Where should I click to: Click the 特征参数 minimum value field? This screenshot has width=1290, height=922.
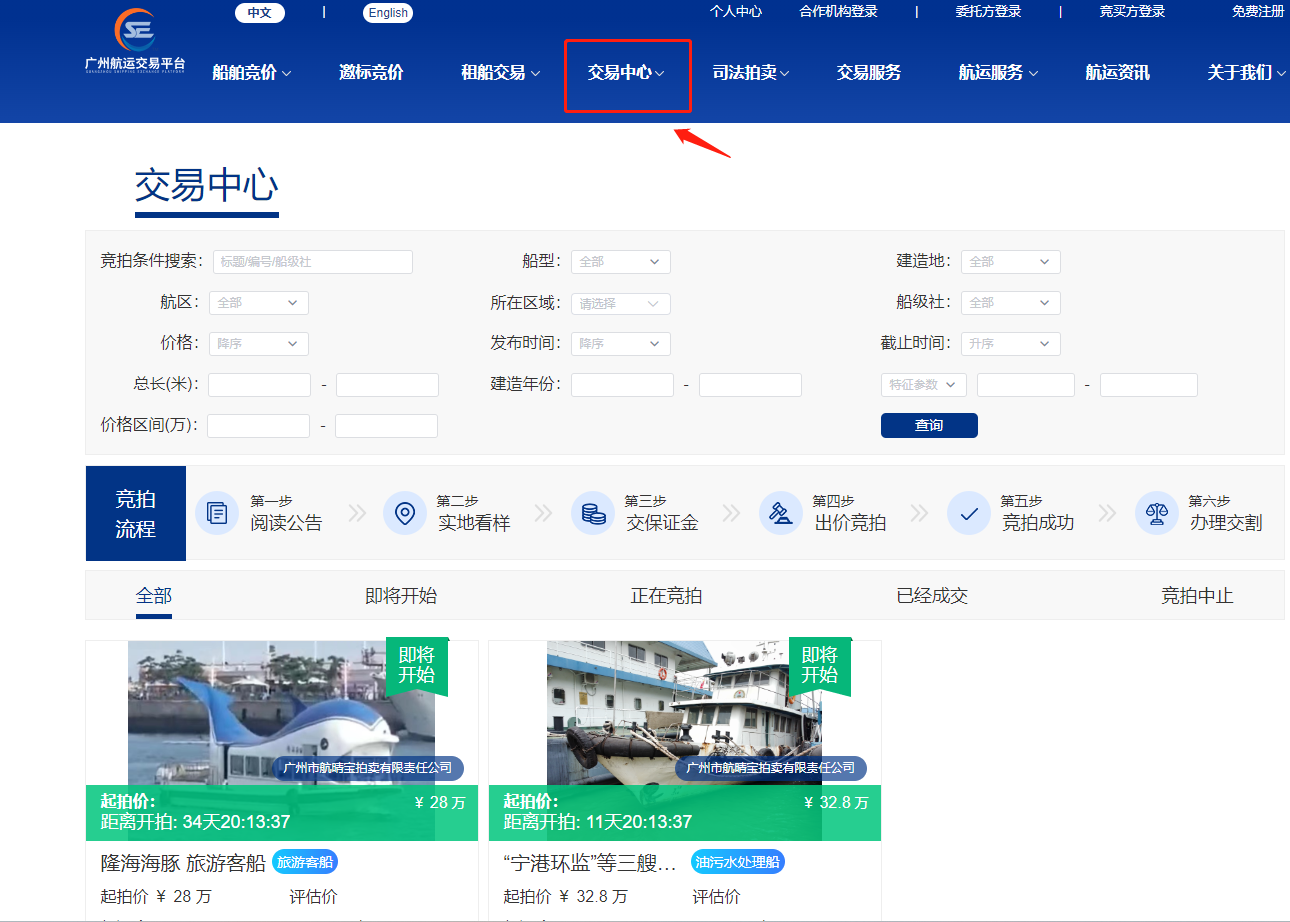[x=1026, y=385]
